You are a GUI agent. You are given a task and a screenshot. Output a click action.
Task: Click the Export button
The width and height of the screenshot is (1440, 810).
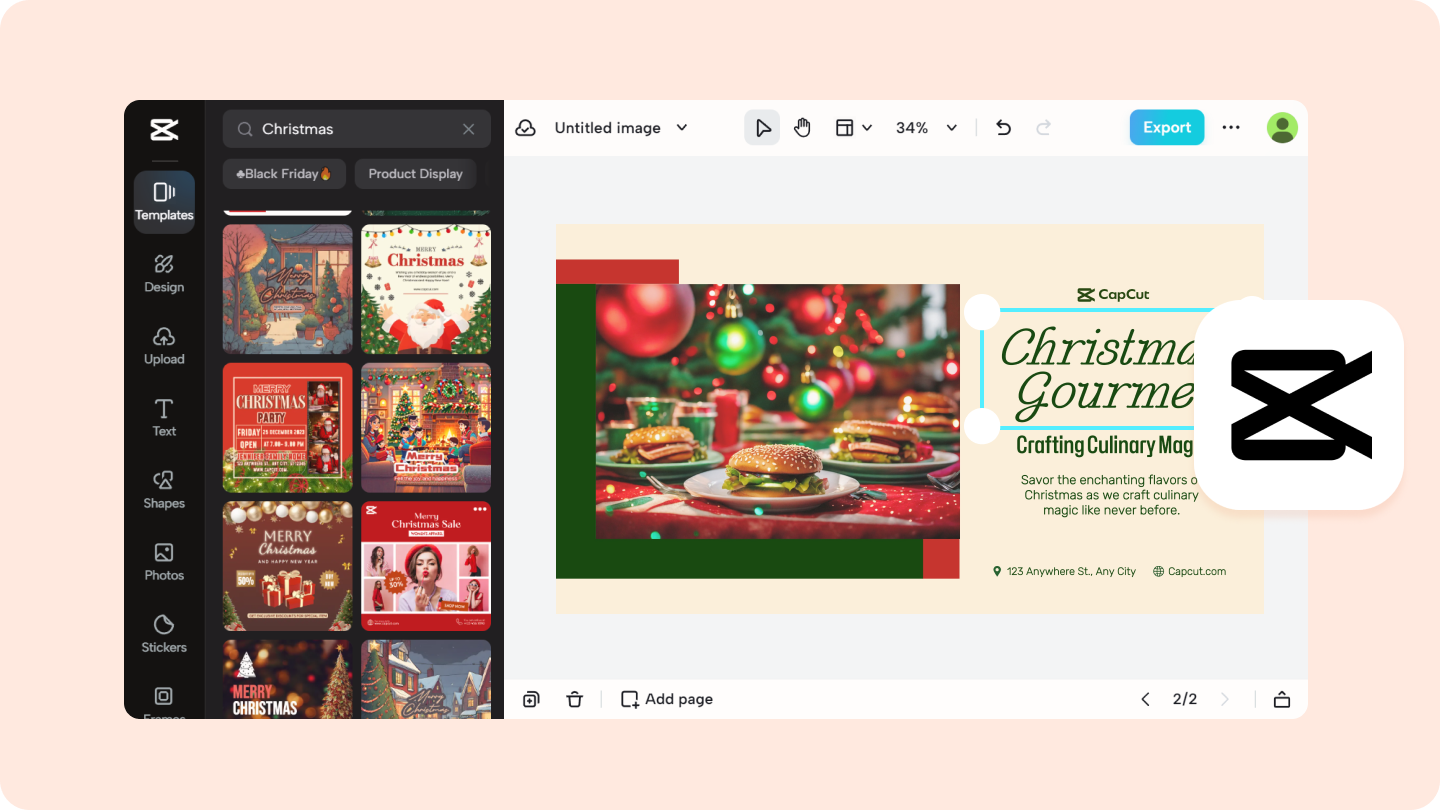(x=1166, y=127)
